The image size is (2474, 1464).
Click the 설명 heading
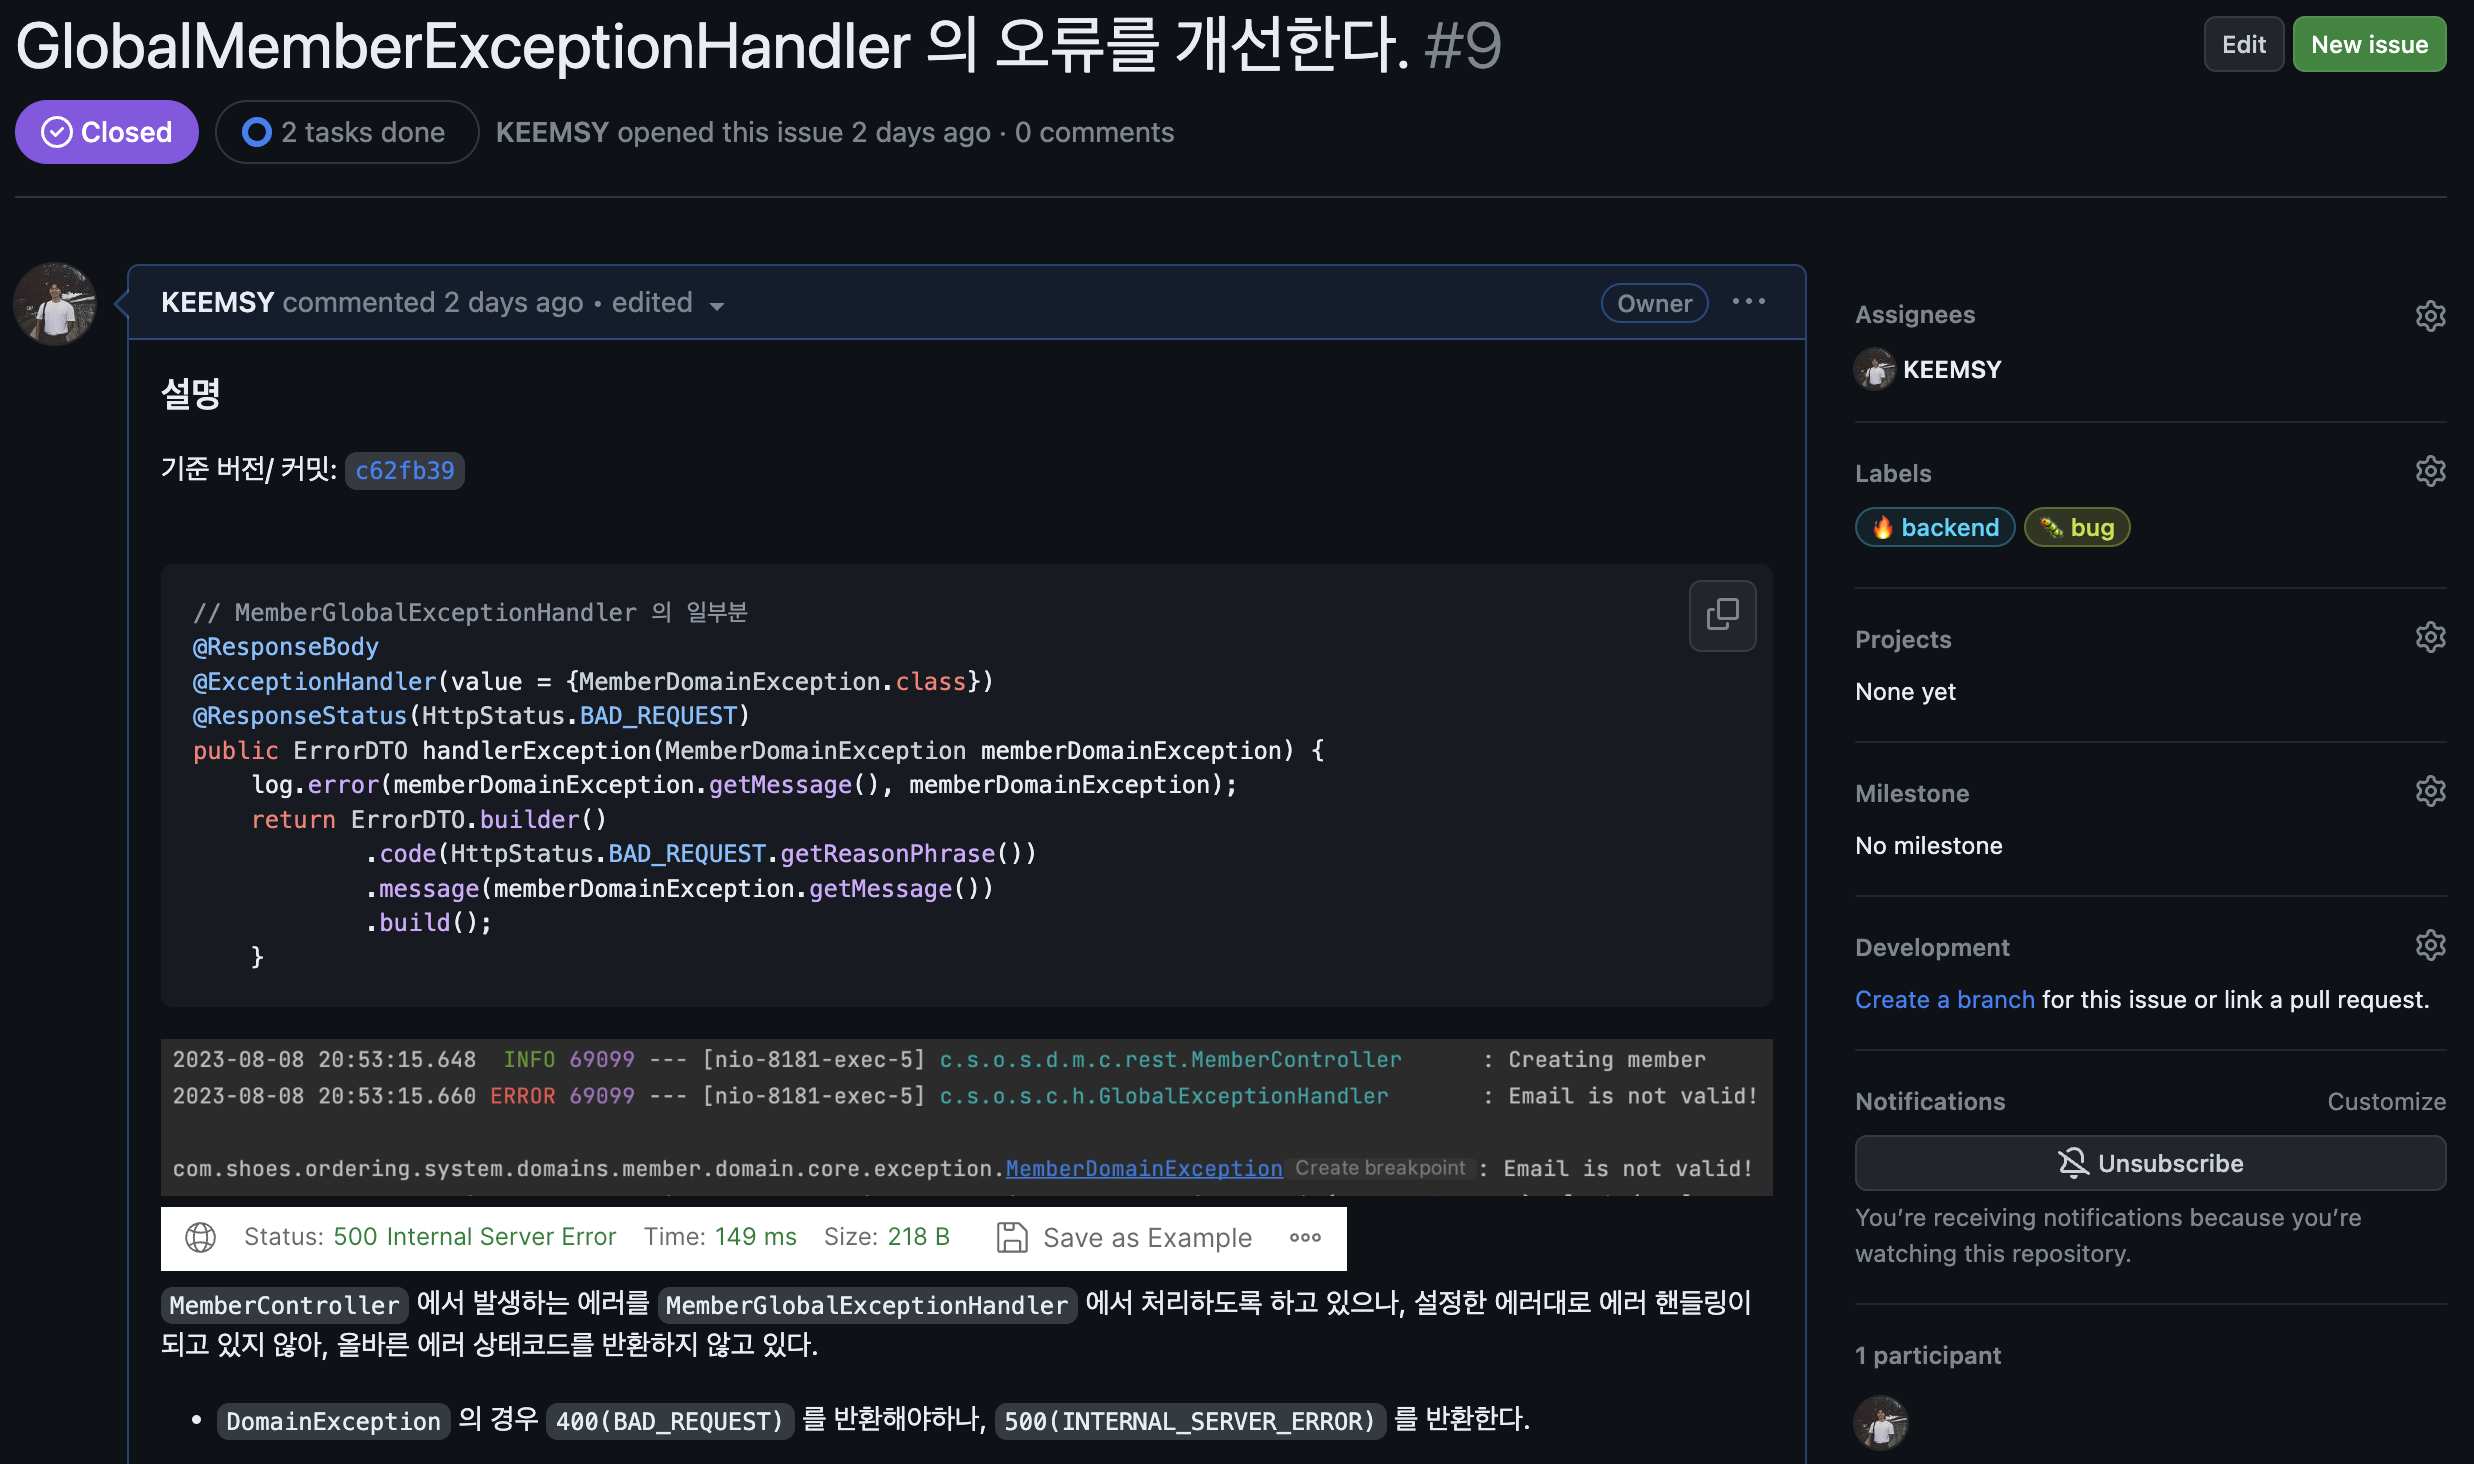(191, 393)
